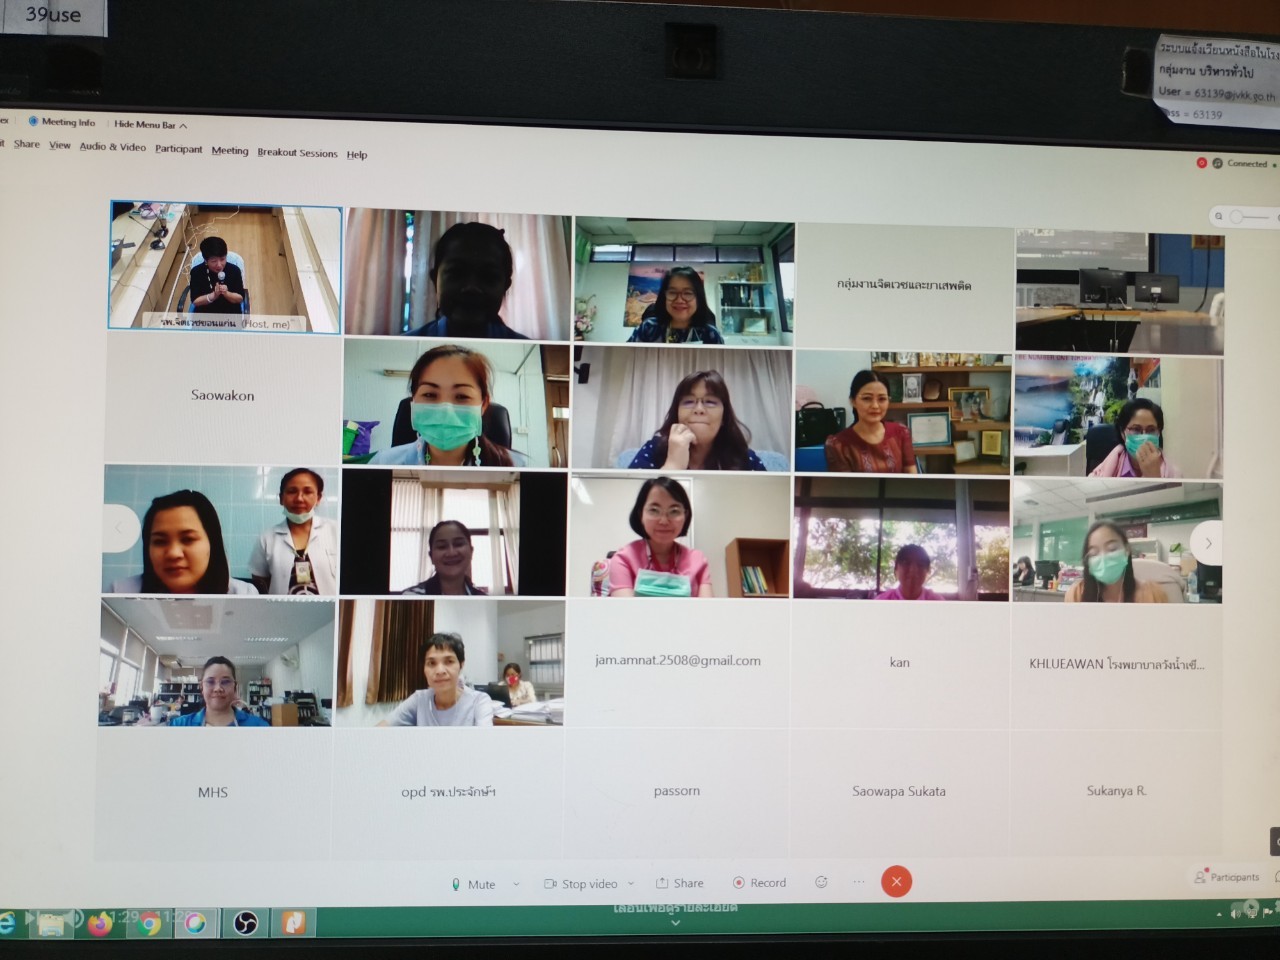
Task: Open the Participants panel
Action: point(1227,877)
